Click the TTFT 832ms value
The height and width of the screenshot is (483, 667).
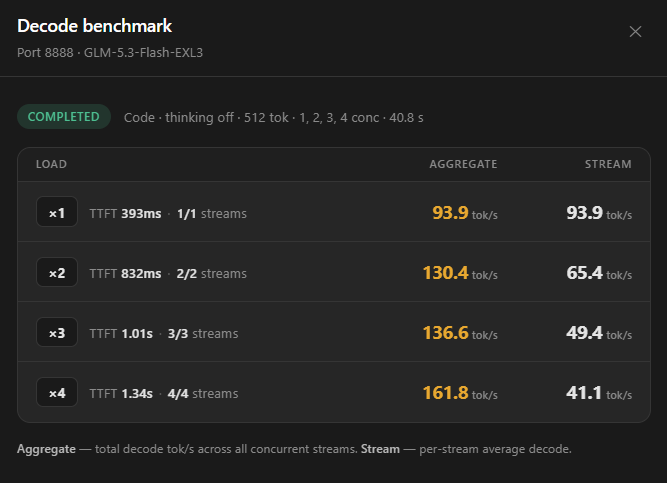[125, 274]
